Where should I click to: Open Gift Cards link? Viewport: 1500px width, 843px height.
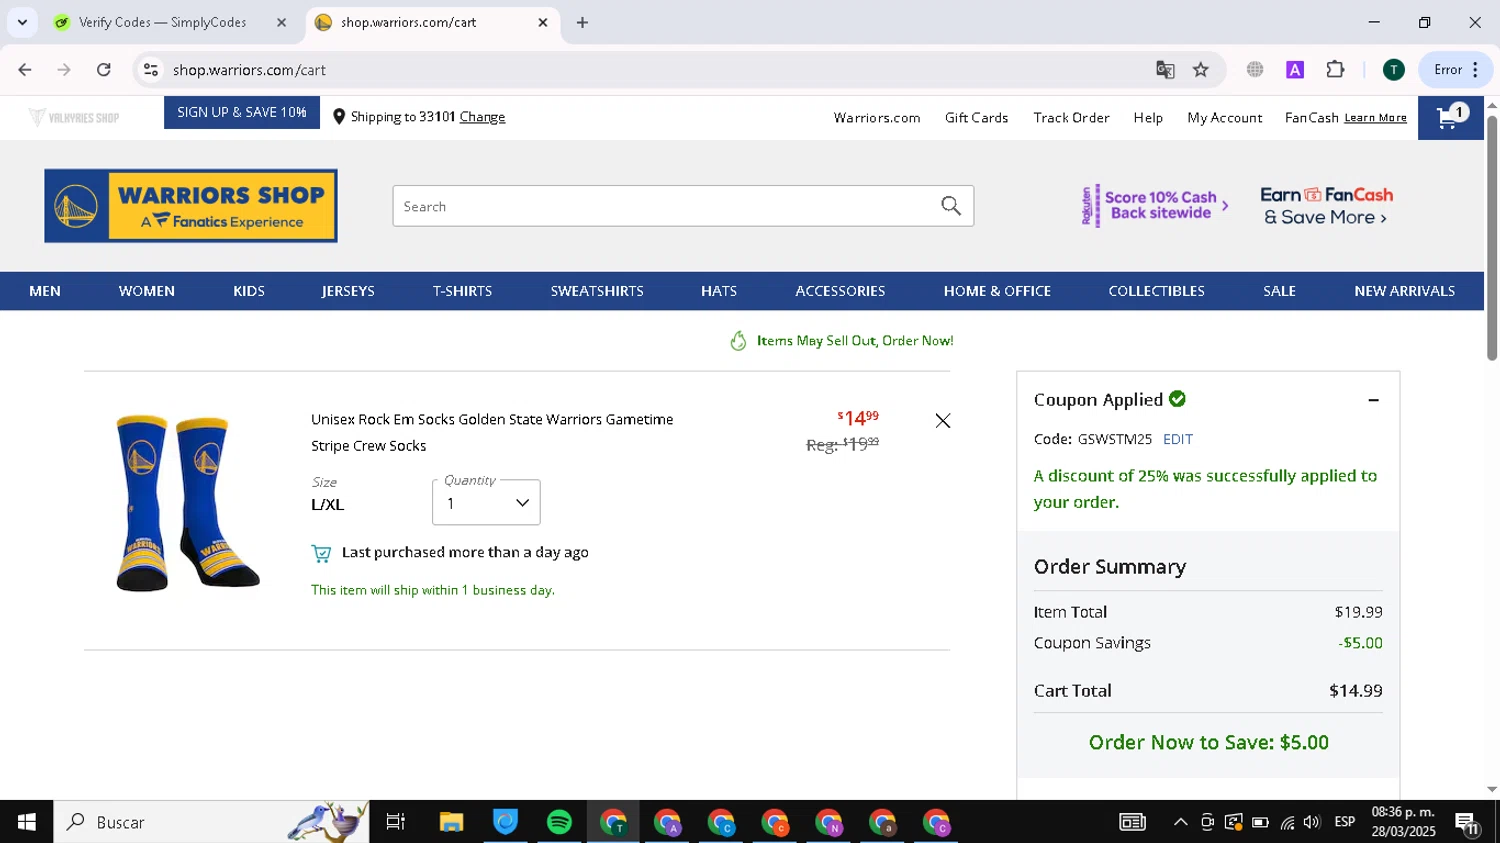pyautogui.click(x=976, y=118)
